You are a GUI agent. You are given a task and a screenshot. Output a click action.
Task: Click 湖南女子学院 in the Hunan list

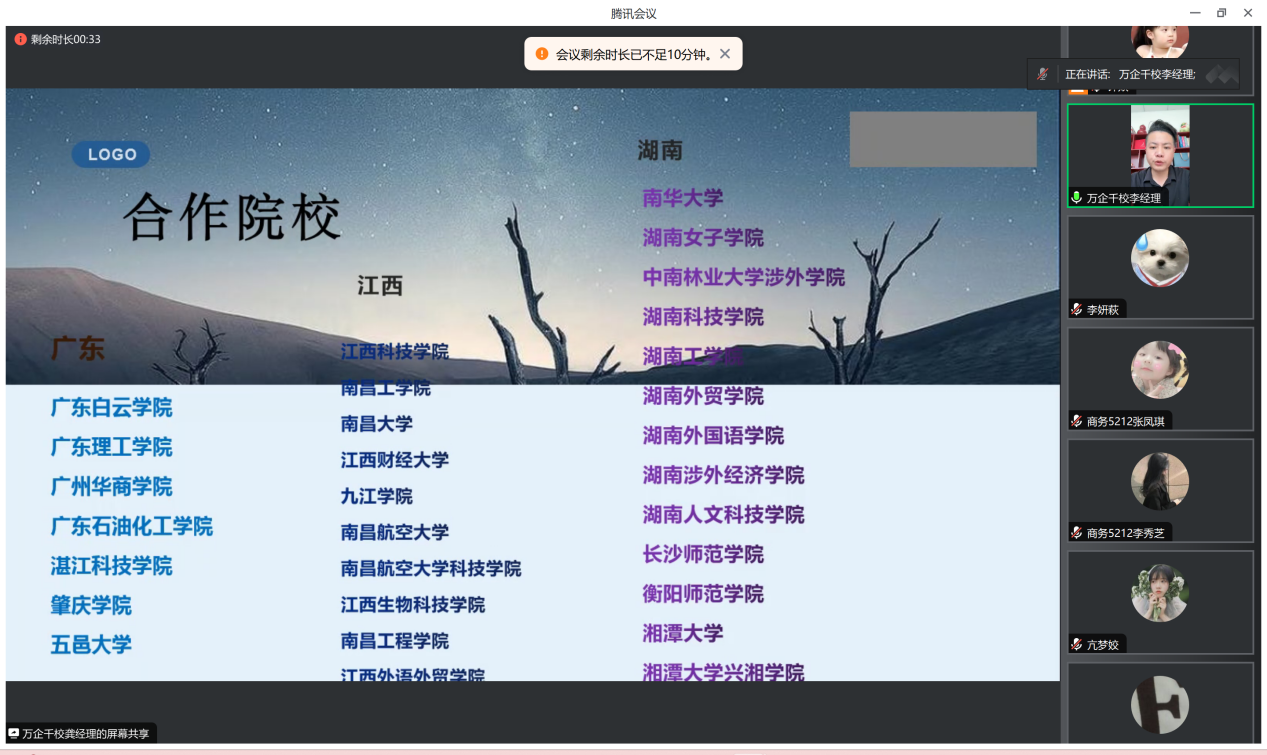pyautogui.click(x=703, y=238)
